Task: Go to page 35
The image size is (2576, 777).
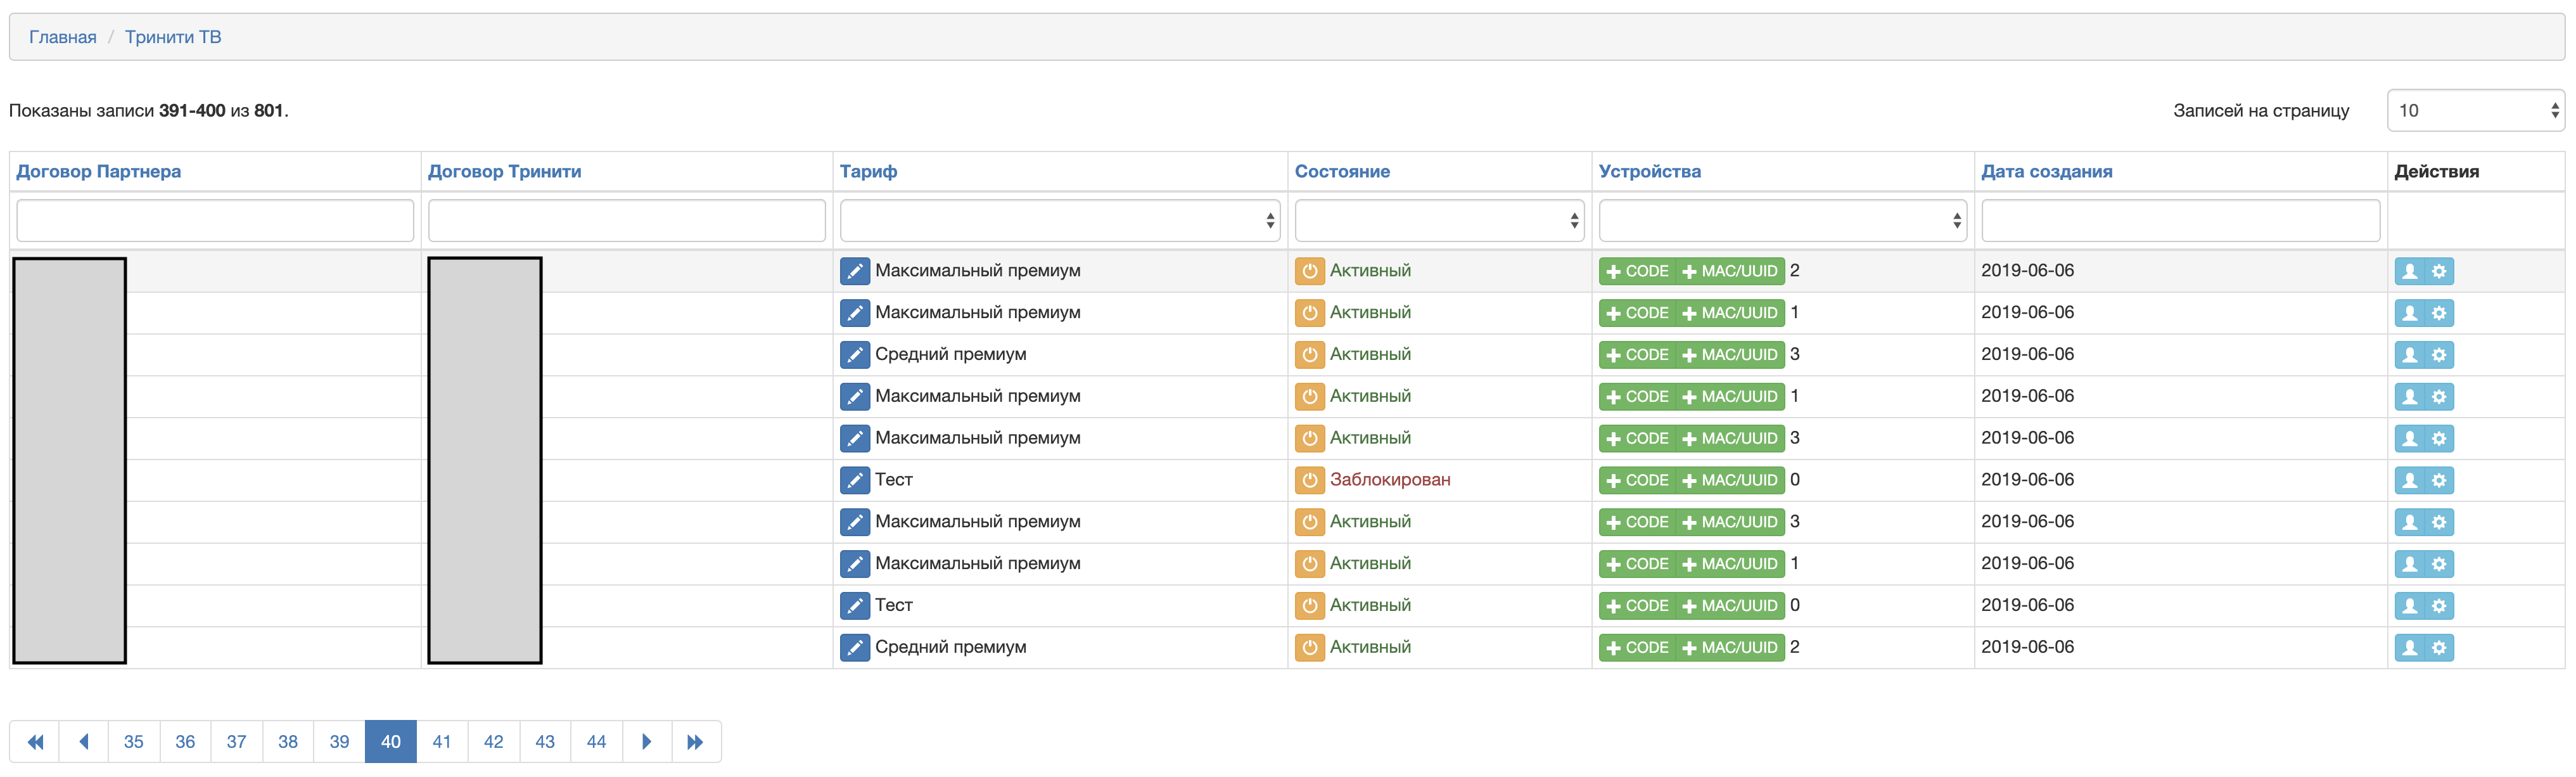Action: point(133,742)
